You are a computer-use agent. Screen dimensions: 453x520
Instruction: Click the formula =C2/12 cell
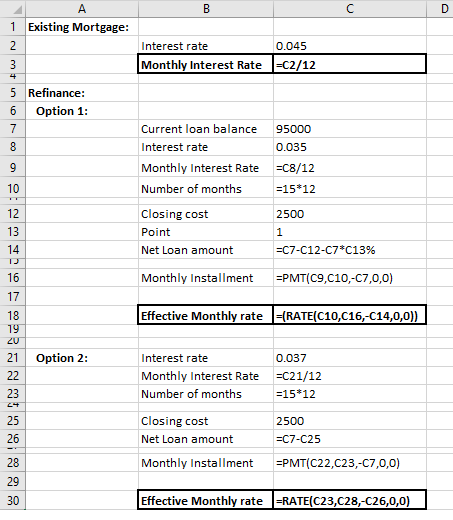click(350, 64)
